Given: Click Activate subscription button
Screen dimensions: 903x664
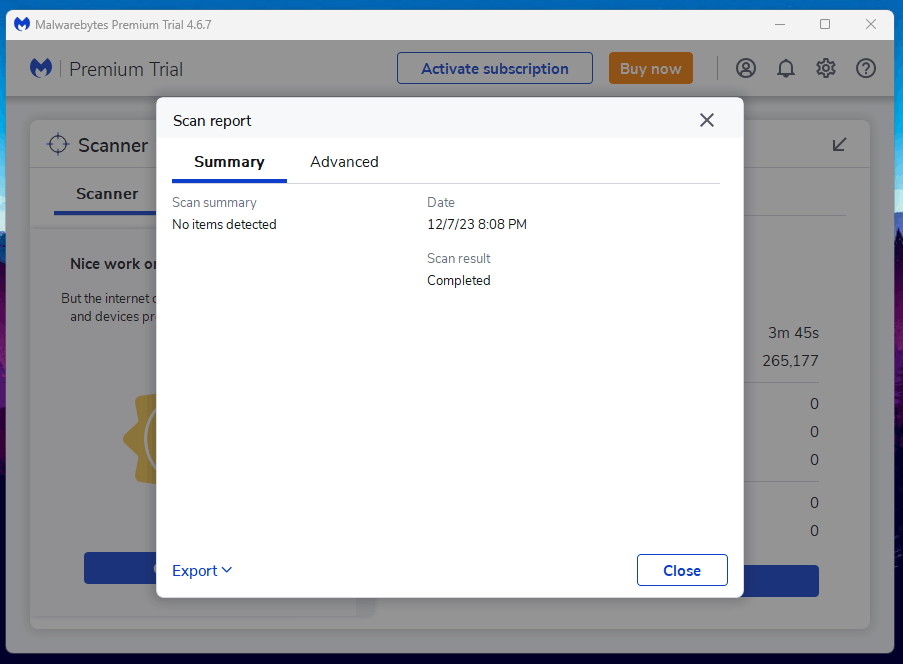Looking at the screenshot, I should click(x=495, y=68).
